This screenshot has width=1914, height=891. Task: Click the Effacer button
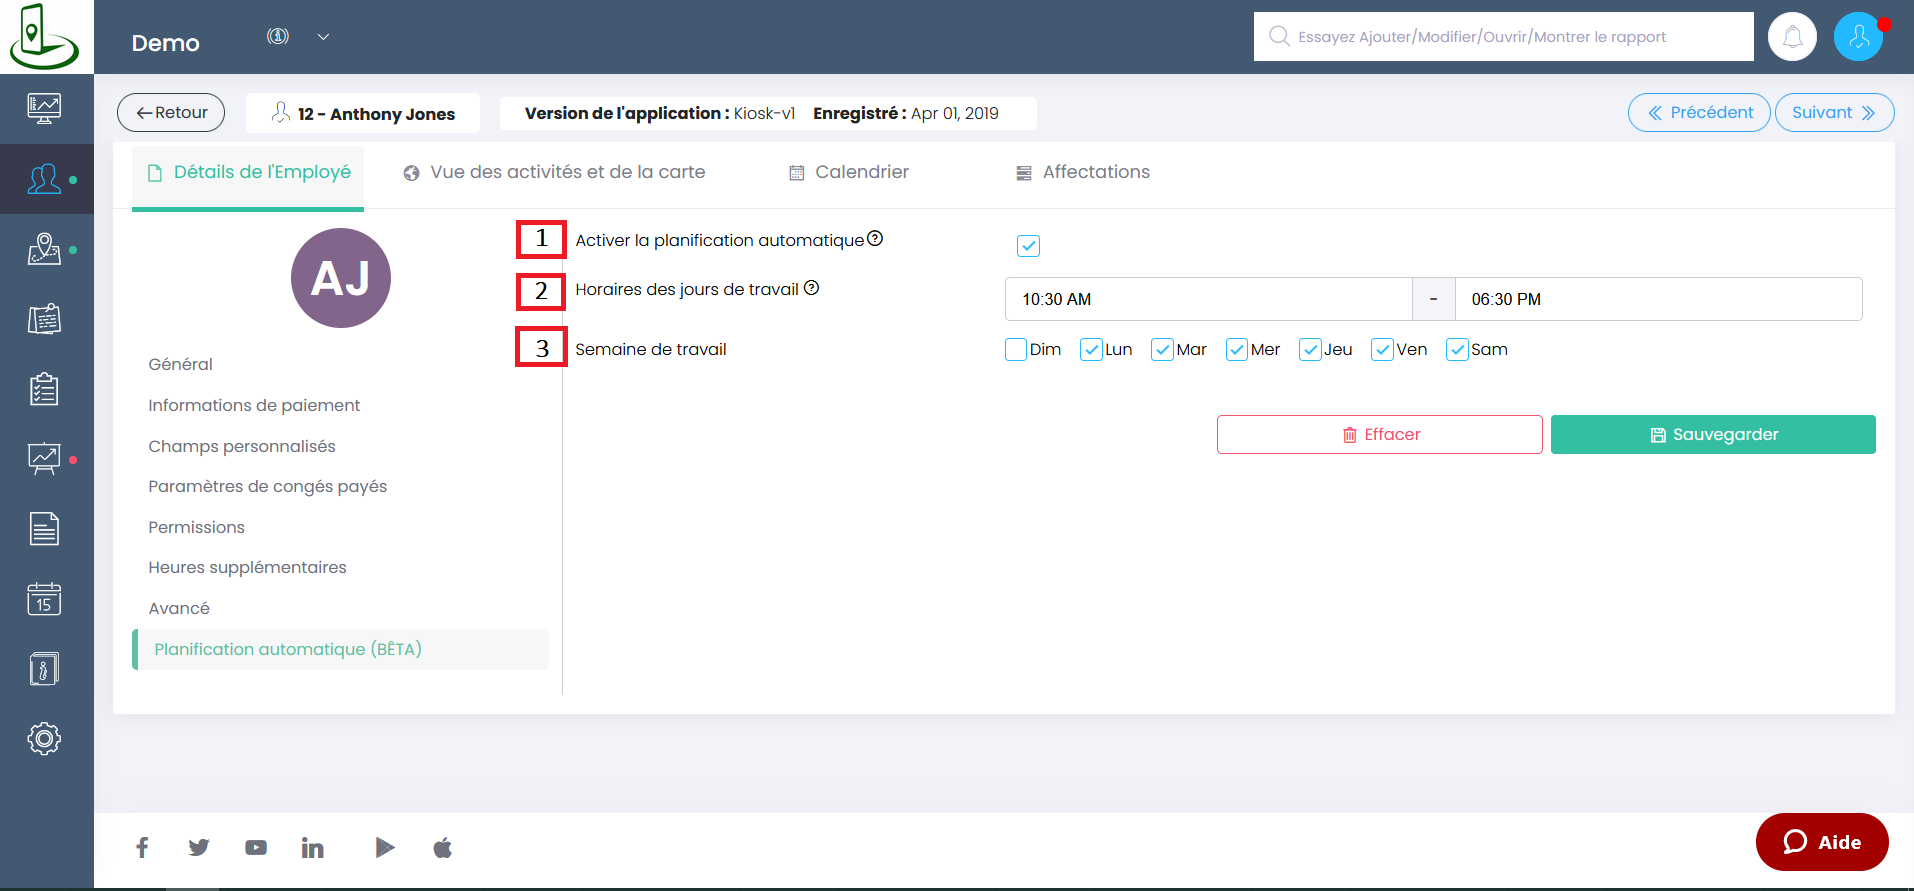pos(1379,435)
